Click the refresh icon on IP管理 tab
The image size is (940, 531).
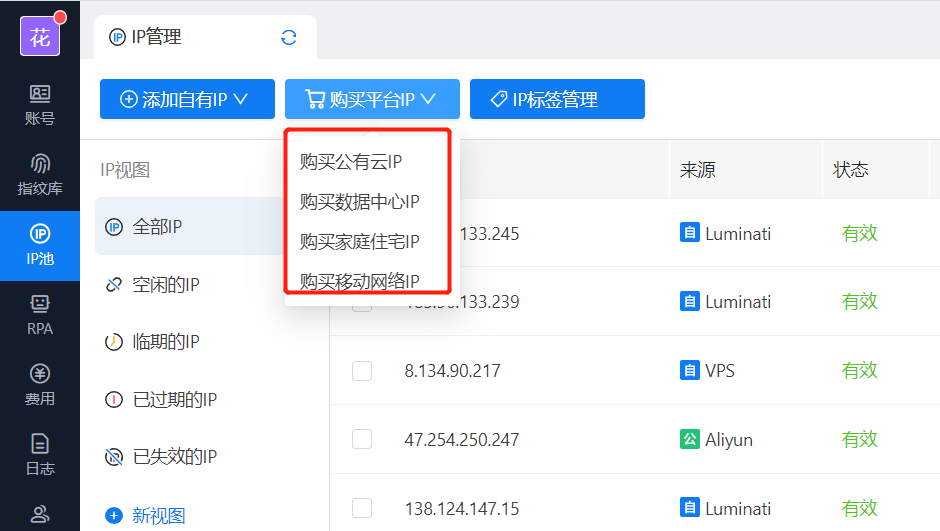(289, 38)
